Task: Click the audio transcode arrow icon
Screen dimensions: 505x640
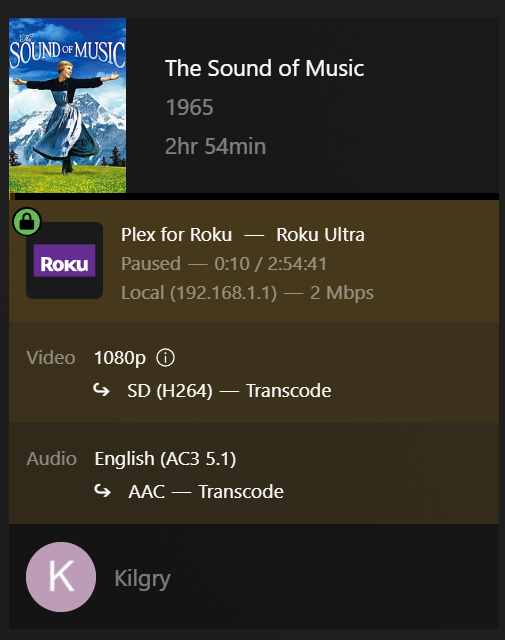Action: (x=102, y=491)
